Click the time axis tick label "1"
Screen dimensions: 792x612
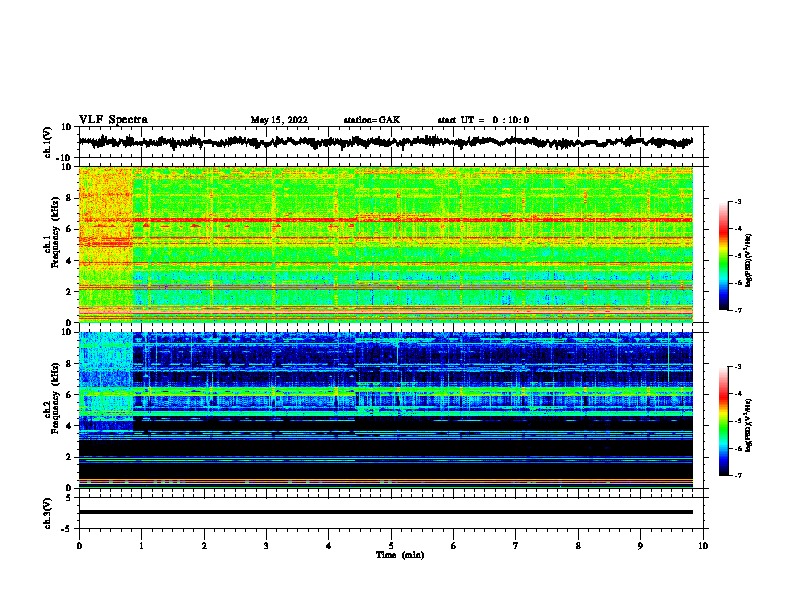(x=141, y=546)
